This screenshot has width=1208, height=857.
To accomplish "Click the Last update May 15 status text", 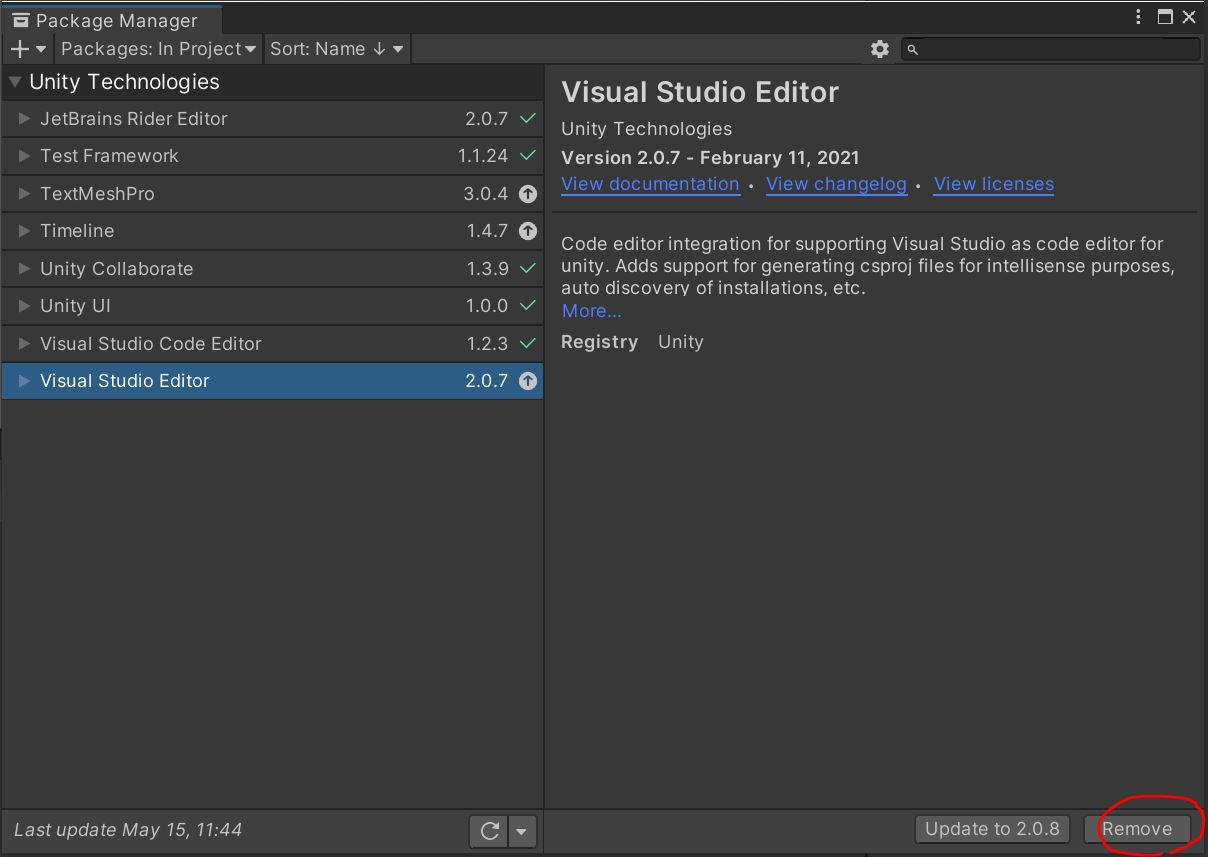I will pyautogui.click(x=128, y=830).
